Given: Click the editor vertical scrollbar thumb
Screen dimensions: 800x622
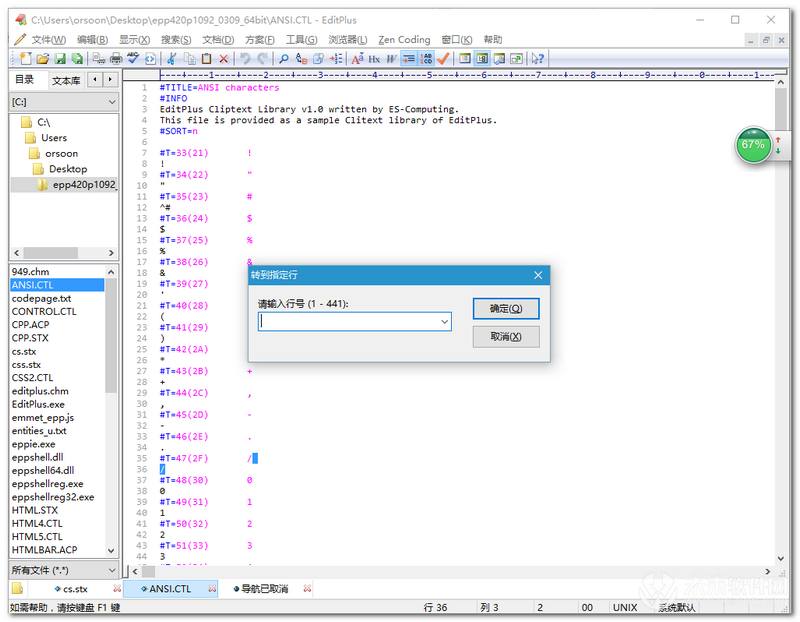Looking at the screenshot, I should coord(781,110).
